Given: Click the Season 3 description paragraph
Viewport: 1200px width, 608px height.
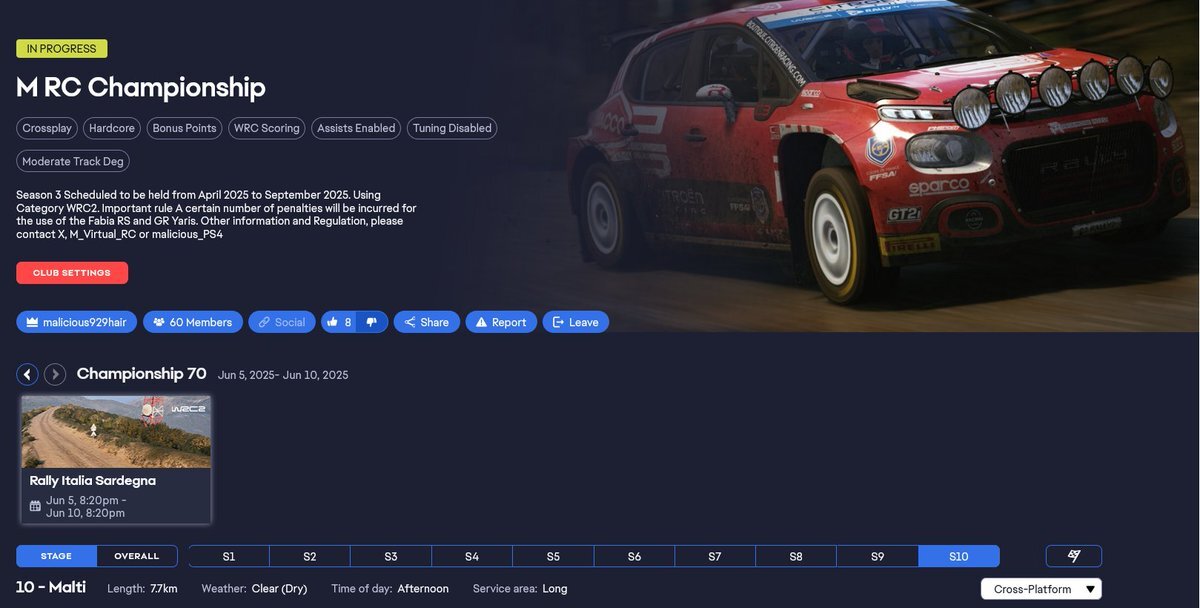Looking at the screenshot, I should 216,214.
